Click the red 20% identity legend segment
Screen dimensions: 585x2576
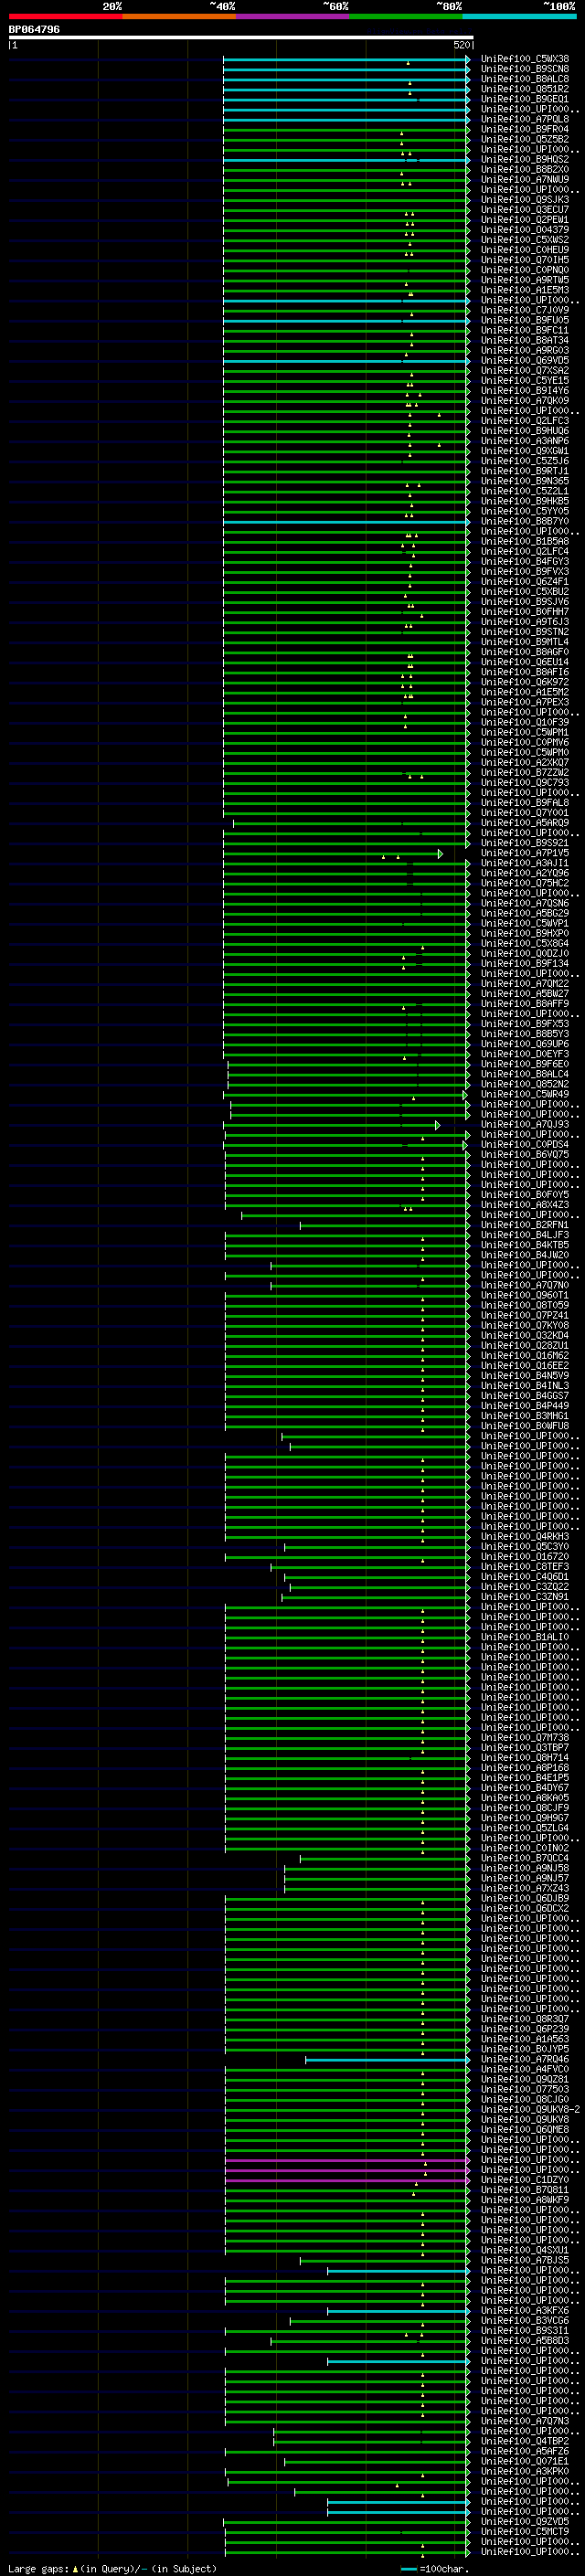pos(65,16)
